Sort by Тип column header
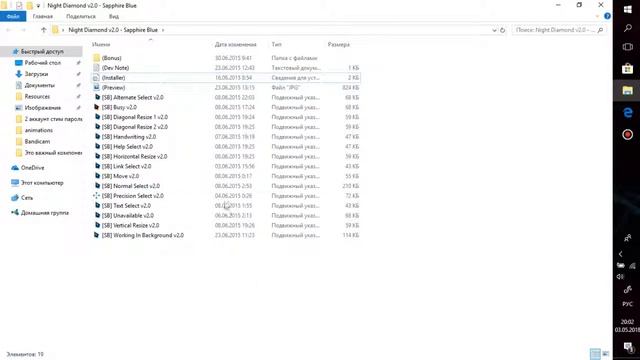This screenshot has height=360, width=640. (x=276, y=44)
